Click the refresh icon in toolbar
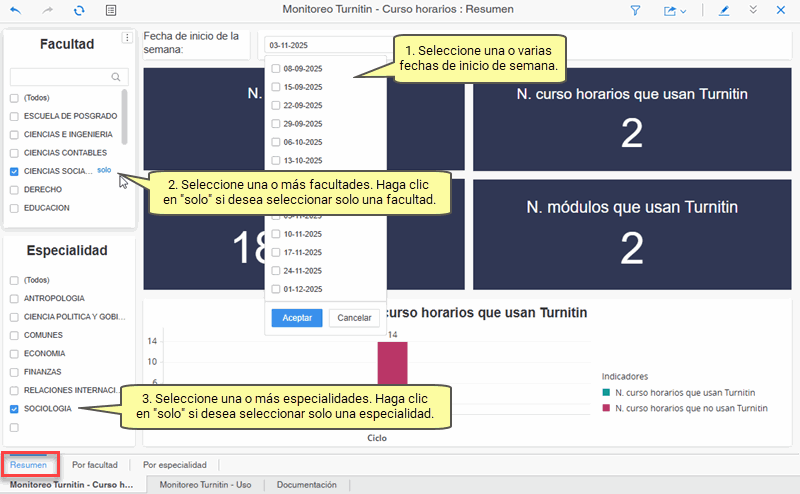This screenshot has height=494, width=800. [x=79, y=10]
